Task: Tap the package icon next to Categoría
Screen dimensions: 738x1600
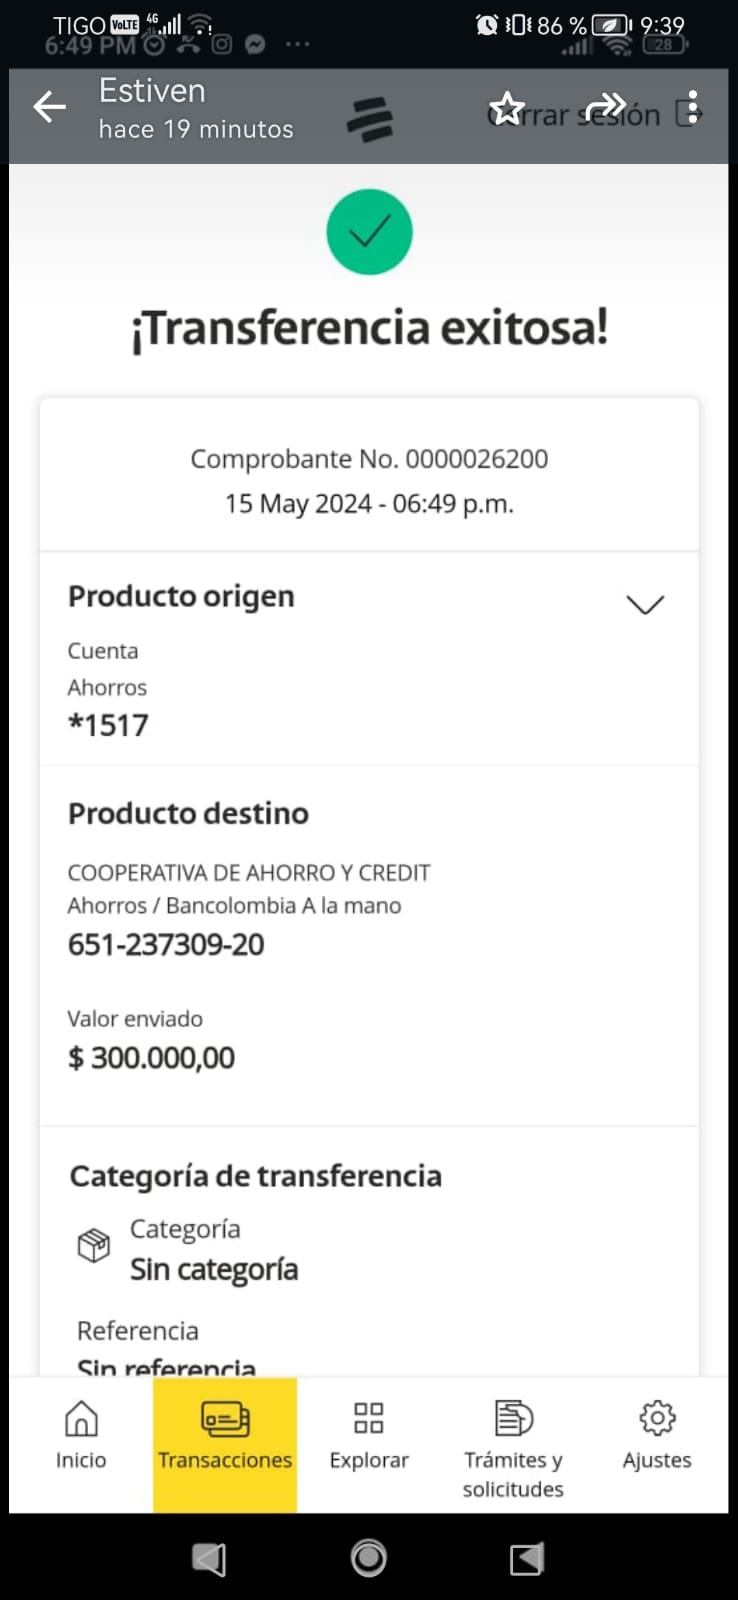Action: [x=94, y=1245]
